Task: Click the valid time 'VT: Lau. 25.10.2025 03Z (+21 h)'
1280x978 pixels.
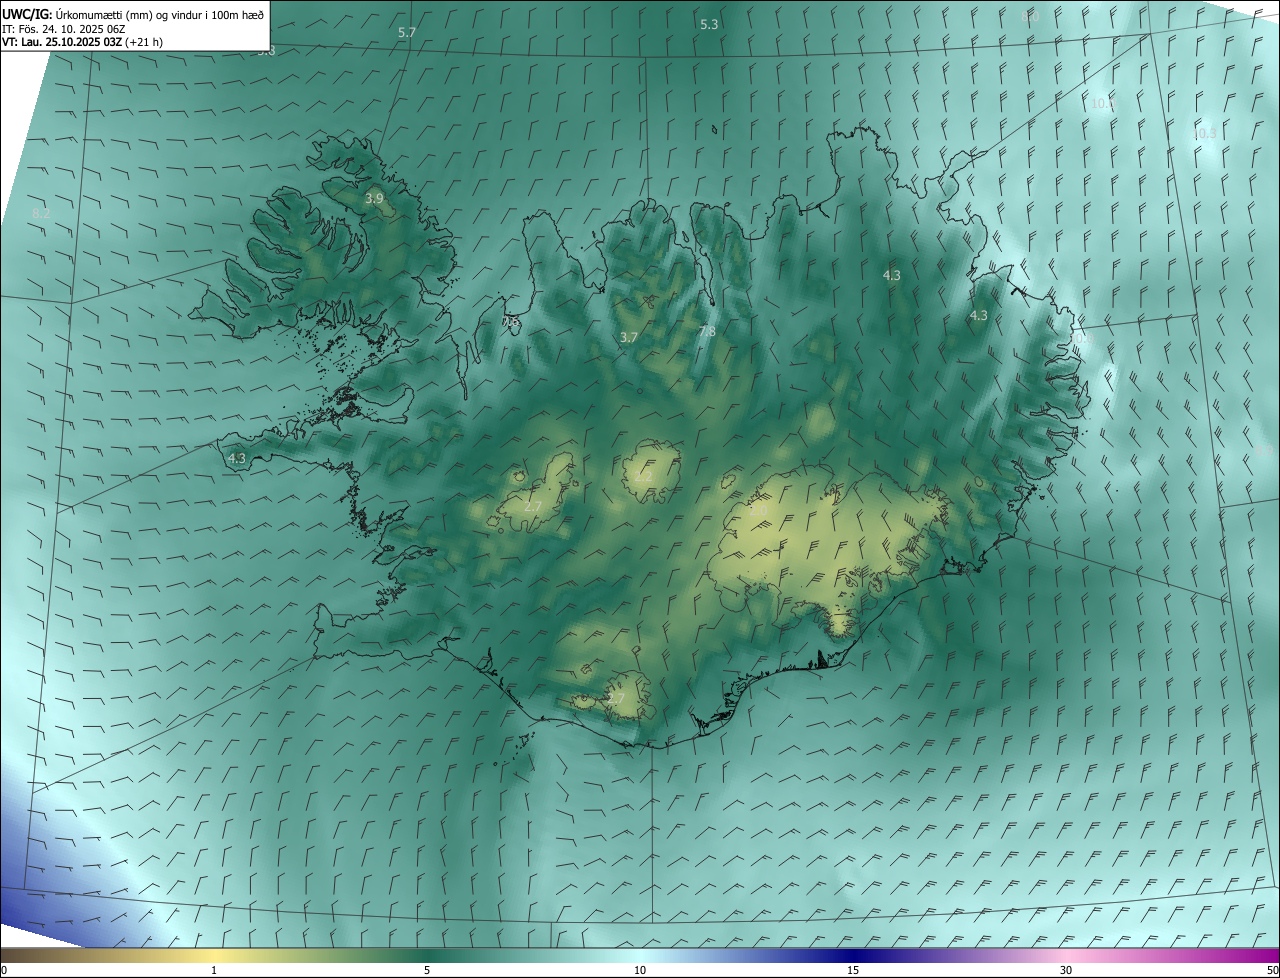Action: click(x=83, y=42)
